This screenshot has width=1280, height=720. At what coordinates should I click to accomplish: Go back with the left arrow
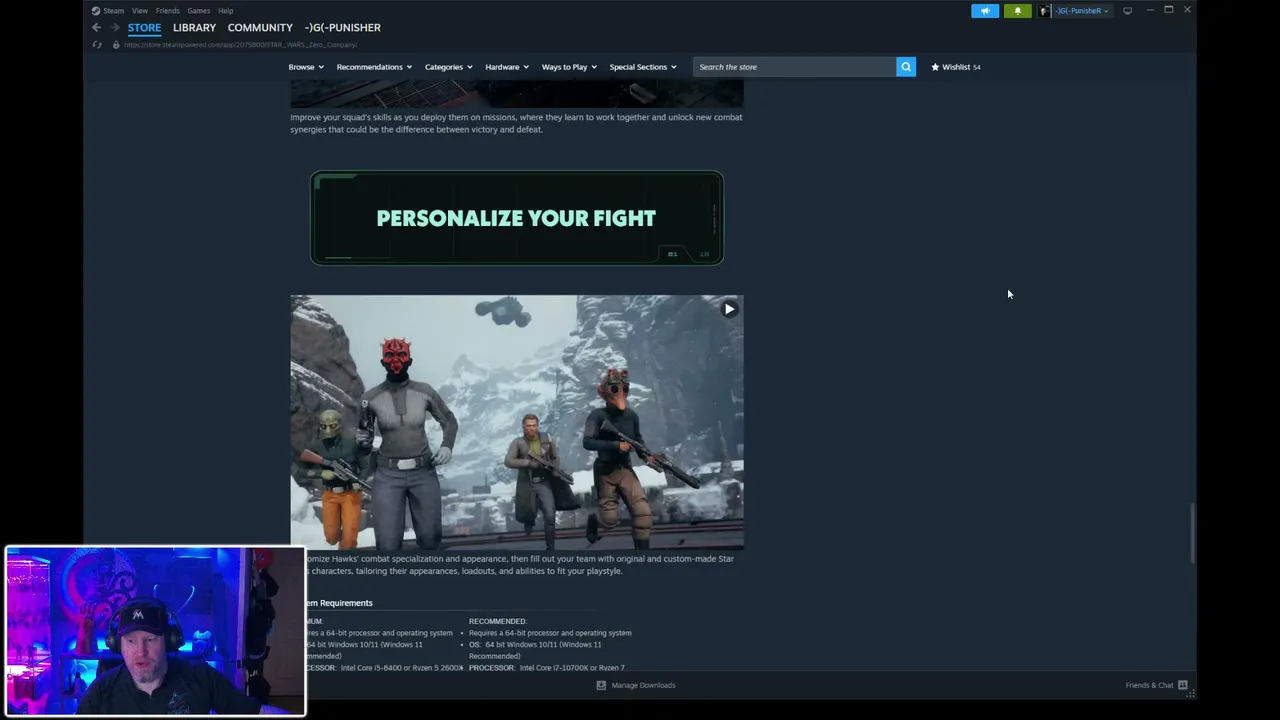96,28
